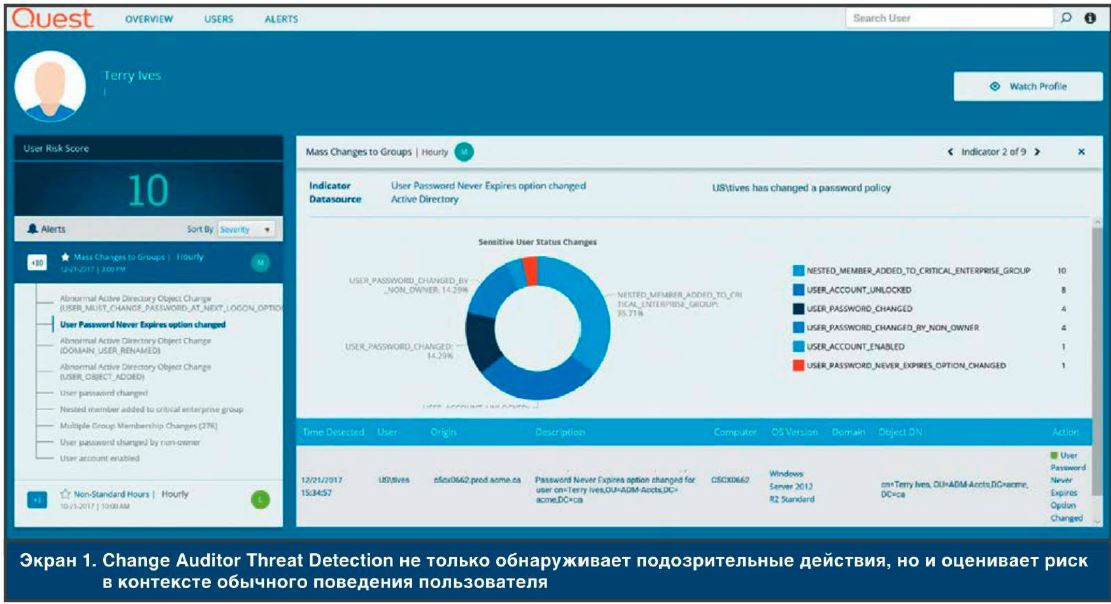Click USER_PASSWORD_CHANGED_BY_NON_OWNER legend swatch

[x=799, y=328]
